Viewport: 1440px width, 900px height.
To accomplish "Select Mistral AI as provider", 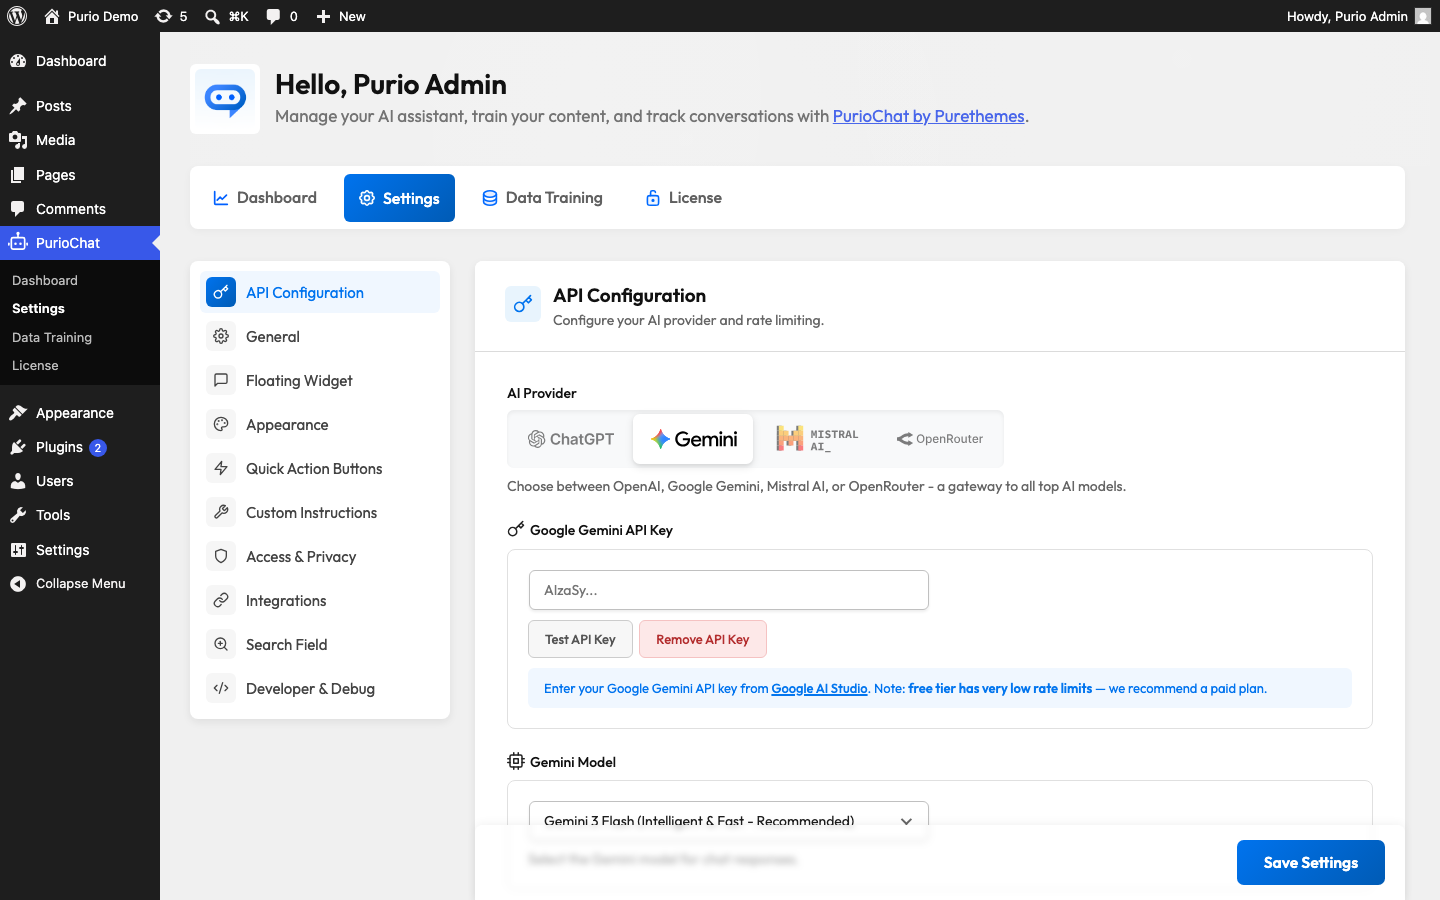I will tap(816, 439).
